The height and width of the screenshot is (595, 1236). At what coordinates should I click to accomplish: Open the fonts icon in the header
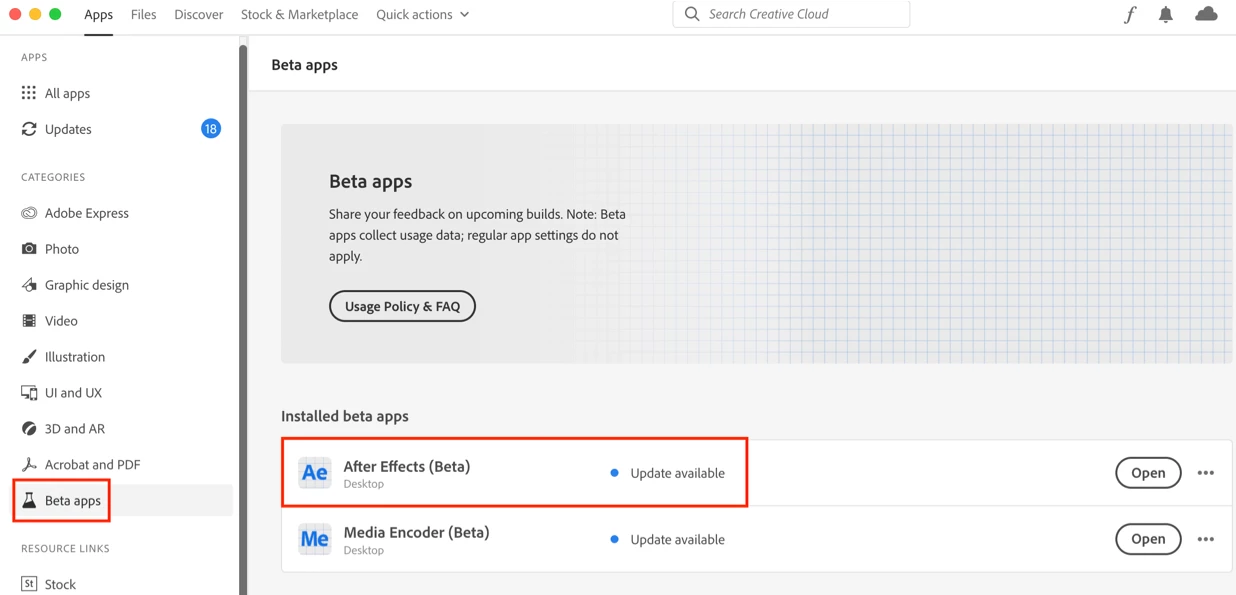1130,14
